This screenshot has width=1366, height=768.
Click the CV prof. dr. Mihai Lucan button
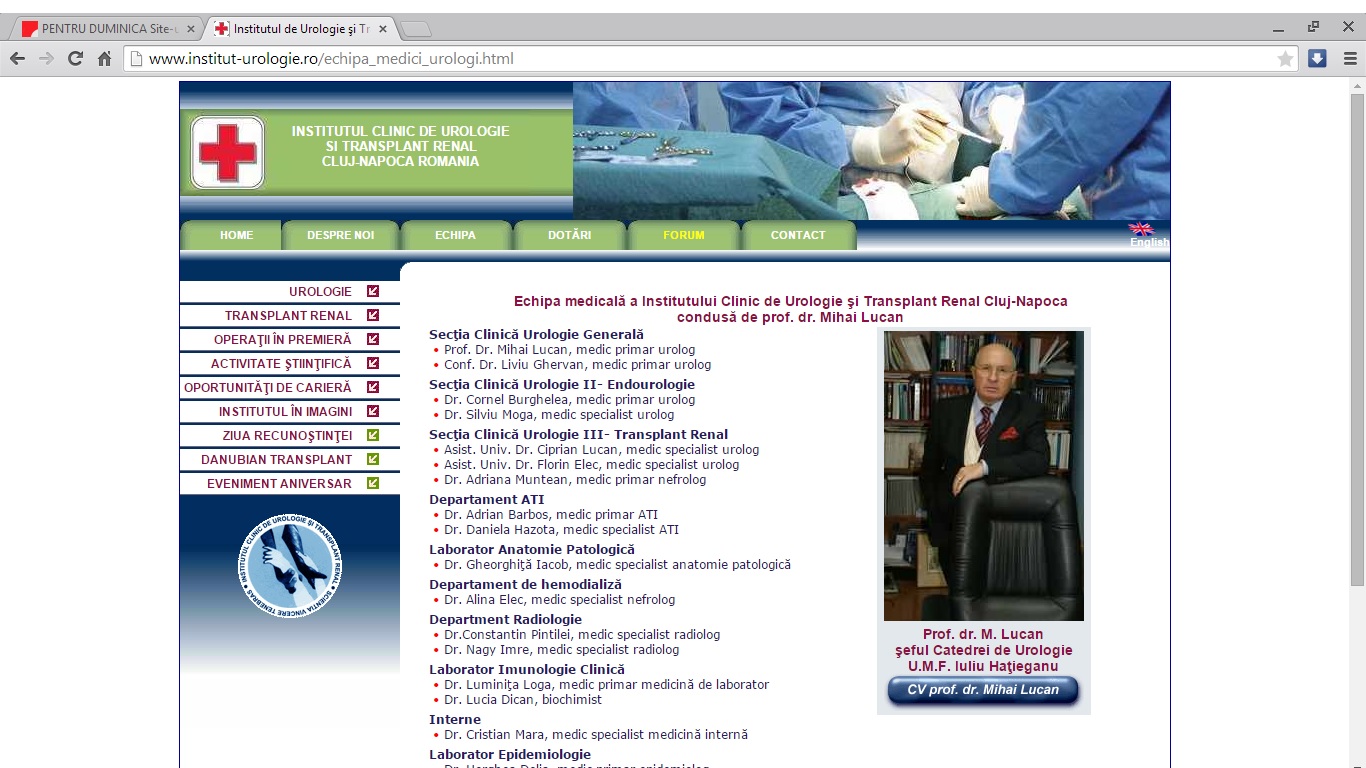tap(983, 690)
